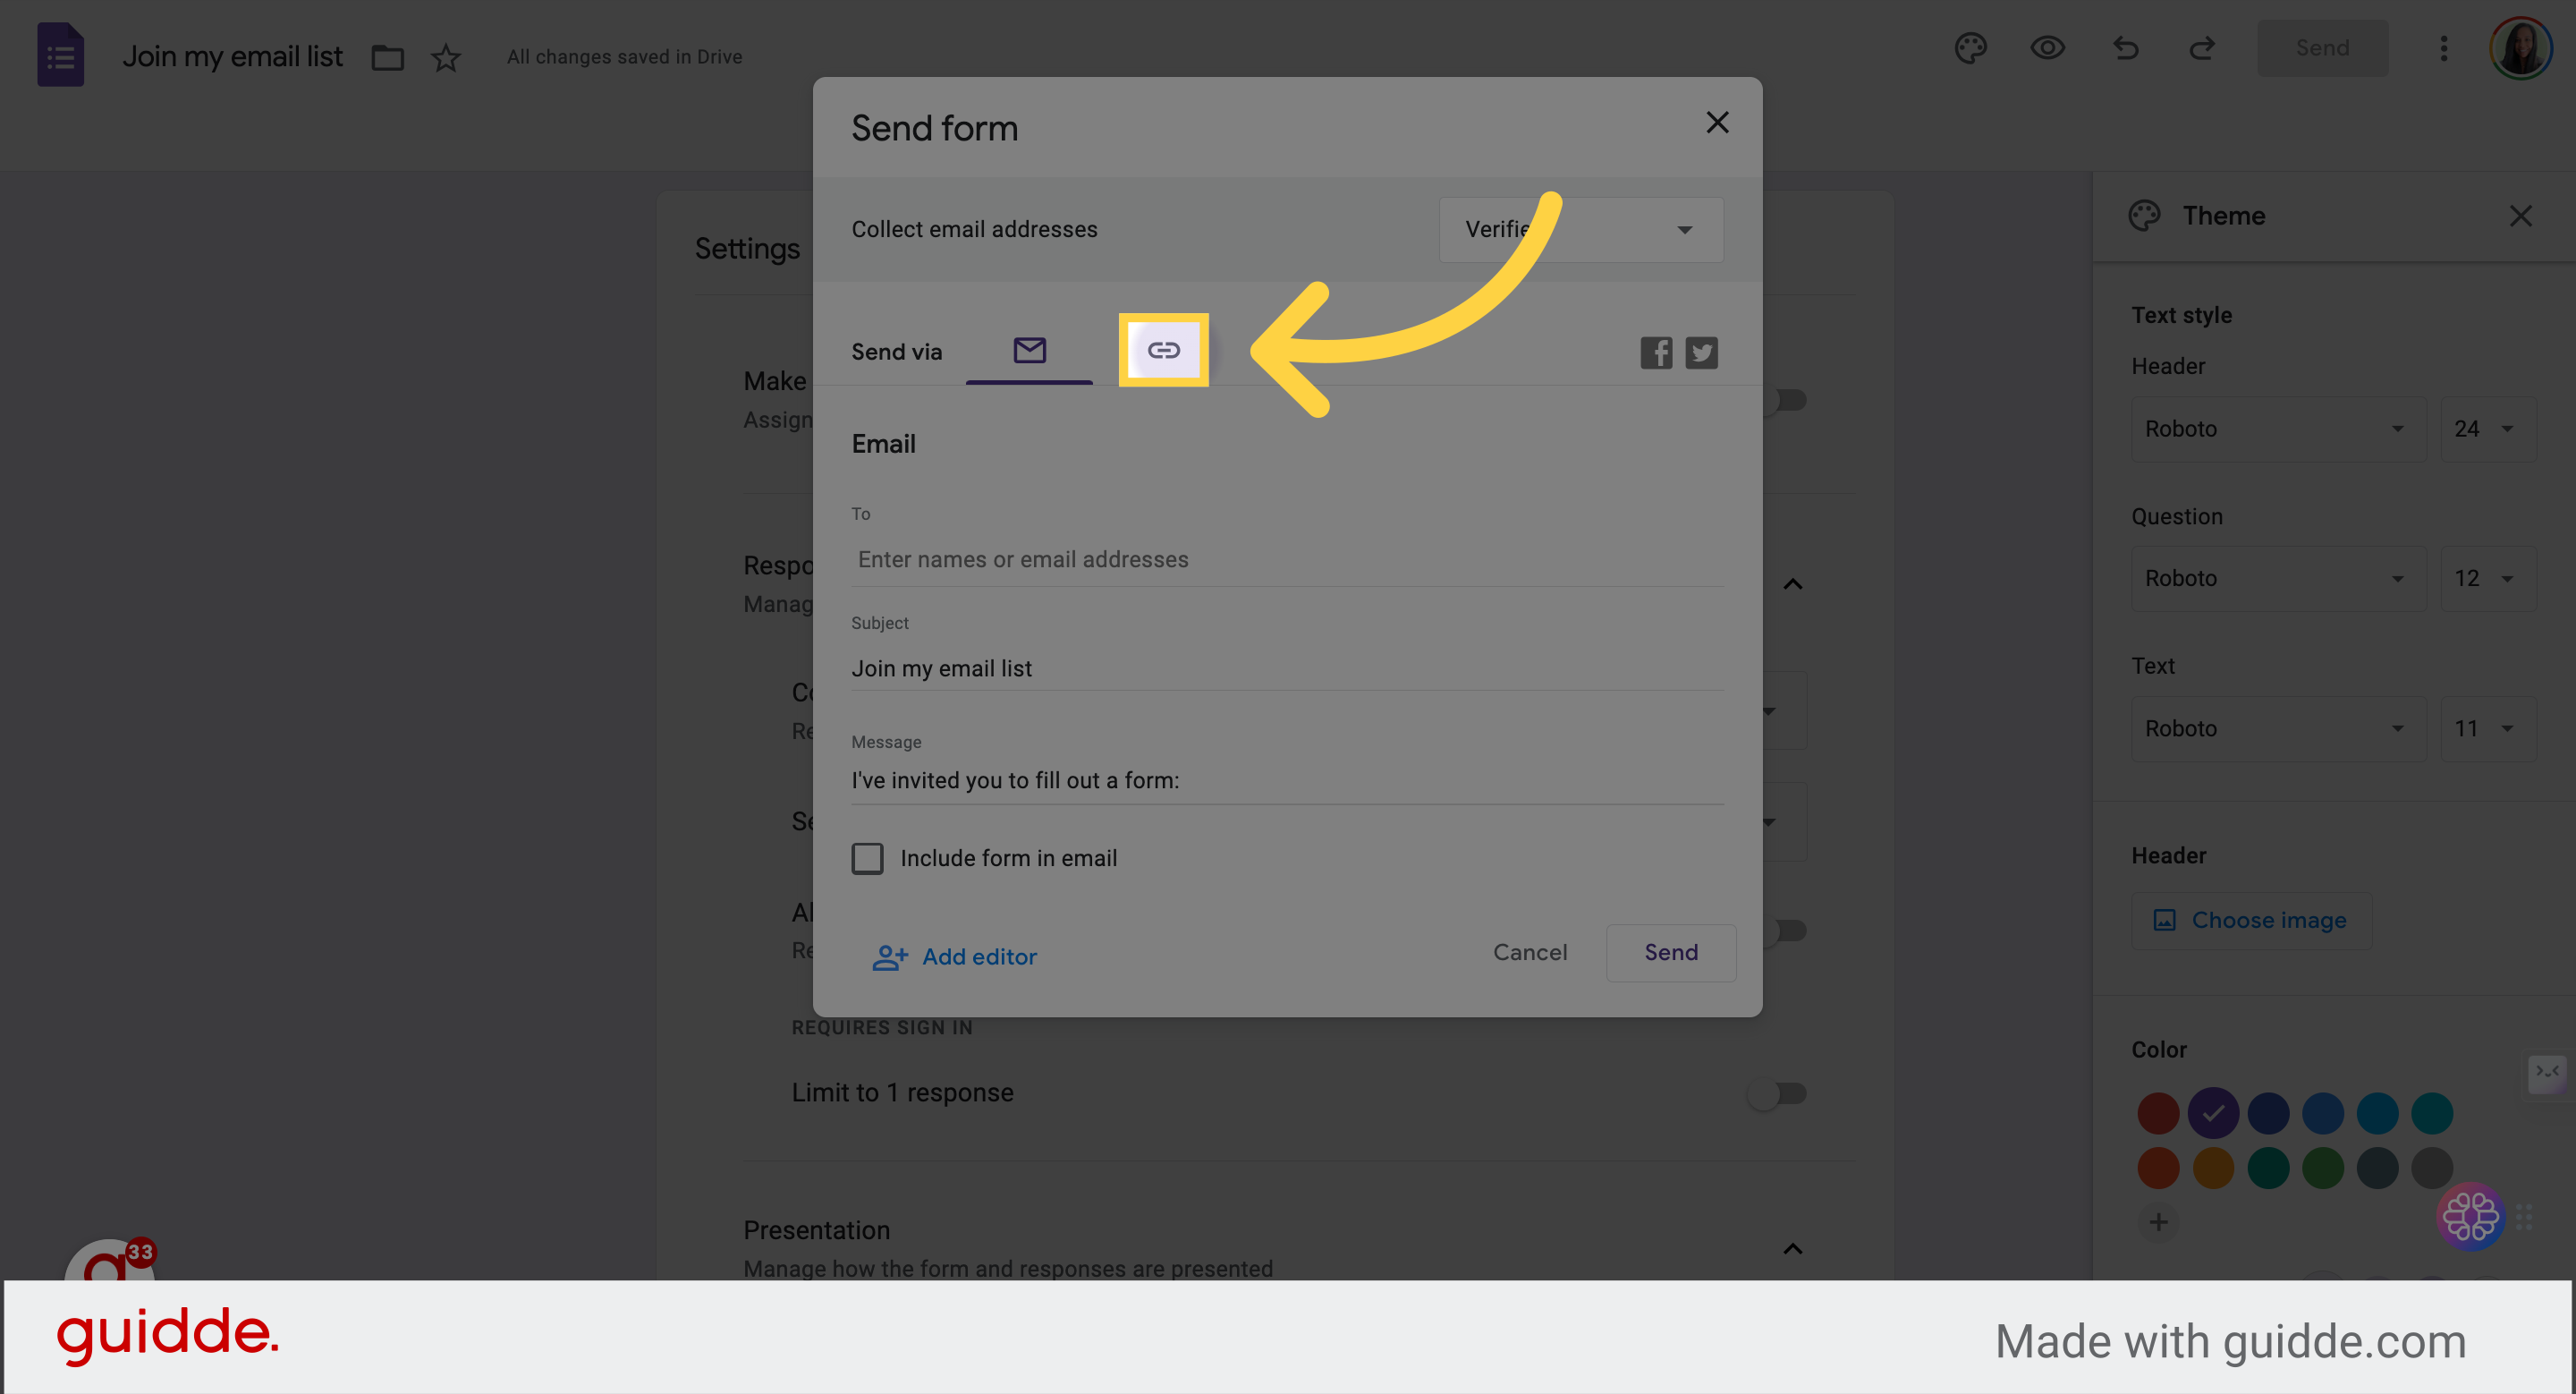Click the move to folder icon
The width and height of the screenshot is (2576, 1394).
pyautogui.click(x=387, y=57)
